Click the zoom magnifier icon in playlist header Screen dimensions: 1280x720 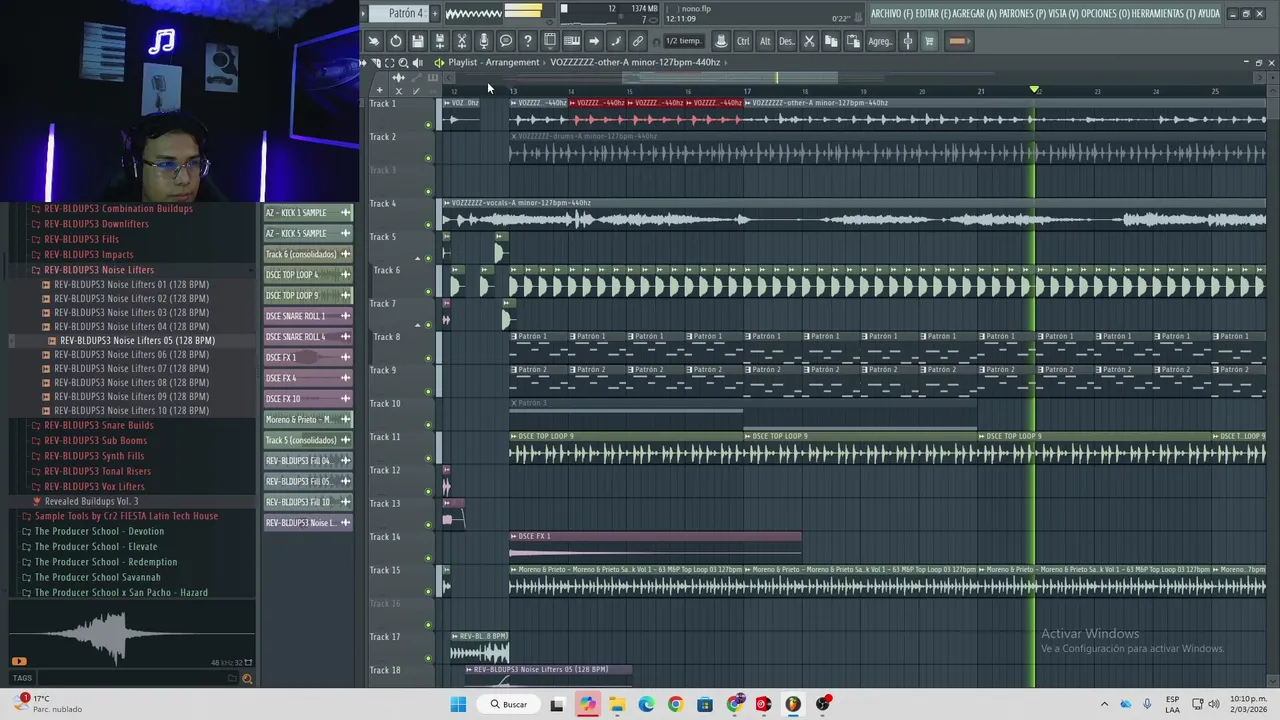point(403,62)
